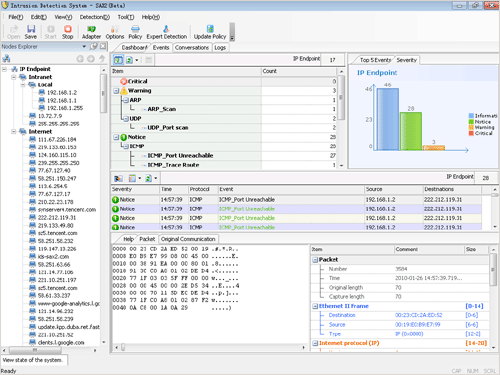Switch to the Conversations tab
Screen dimensions: 500x375
coord(192,48)
